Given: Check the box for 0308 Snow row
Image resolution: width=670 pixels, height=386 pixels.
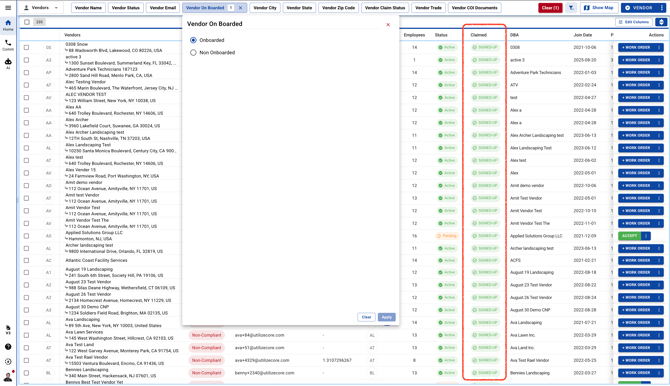Looking at the screenshot, I should point(26,47).
